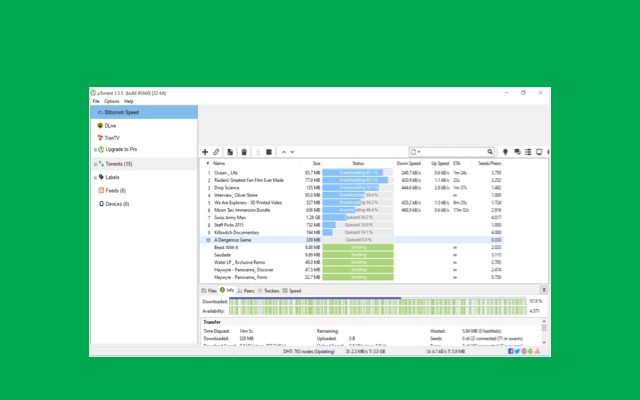Switch to the Files tab
Image resolution: width=640 pixels, height=400 pixels.
(x=209, y=291)
